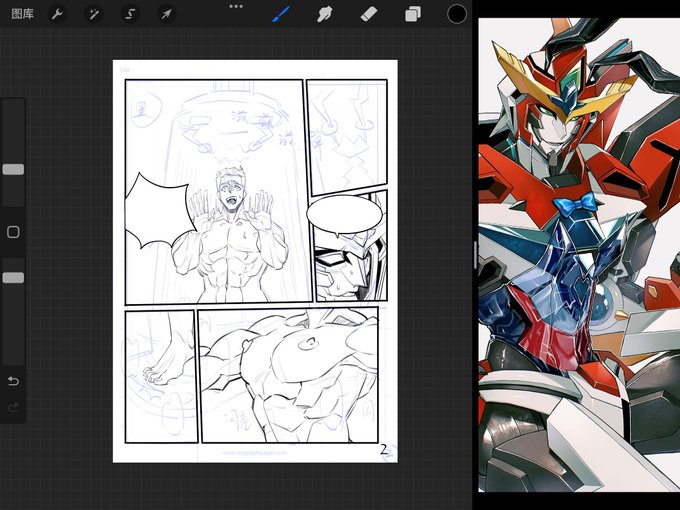Tap the robot reference image
The width and height of the screenshot is (680, 510).
tap(579, 255)
